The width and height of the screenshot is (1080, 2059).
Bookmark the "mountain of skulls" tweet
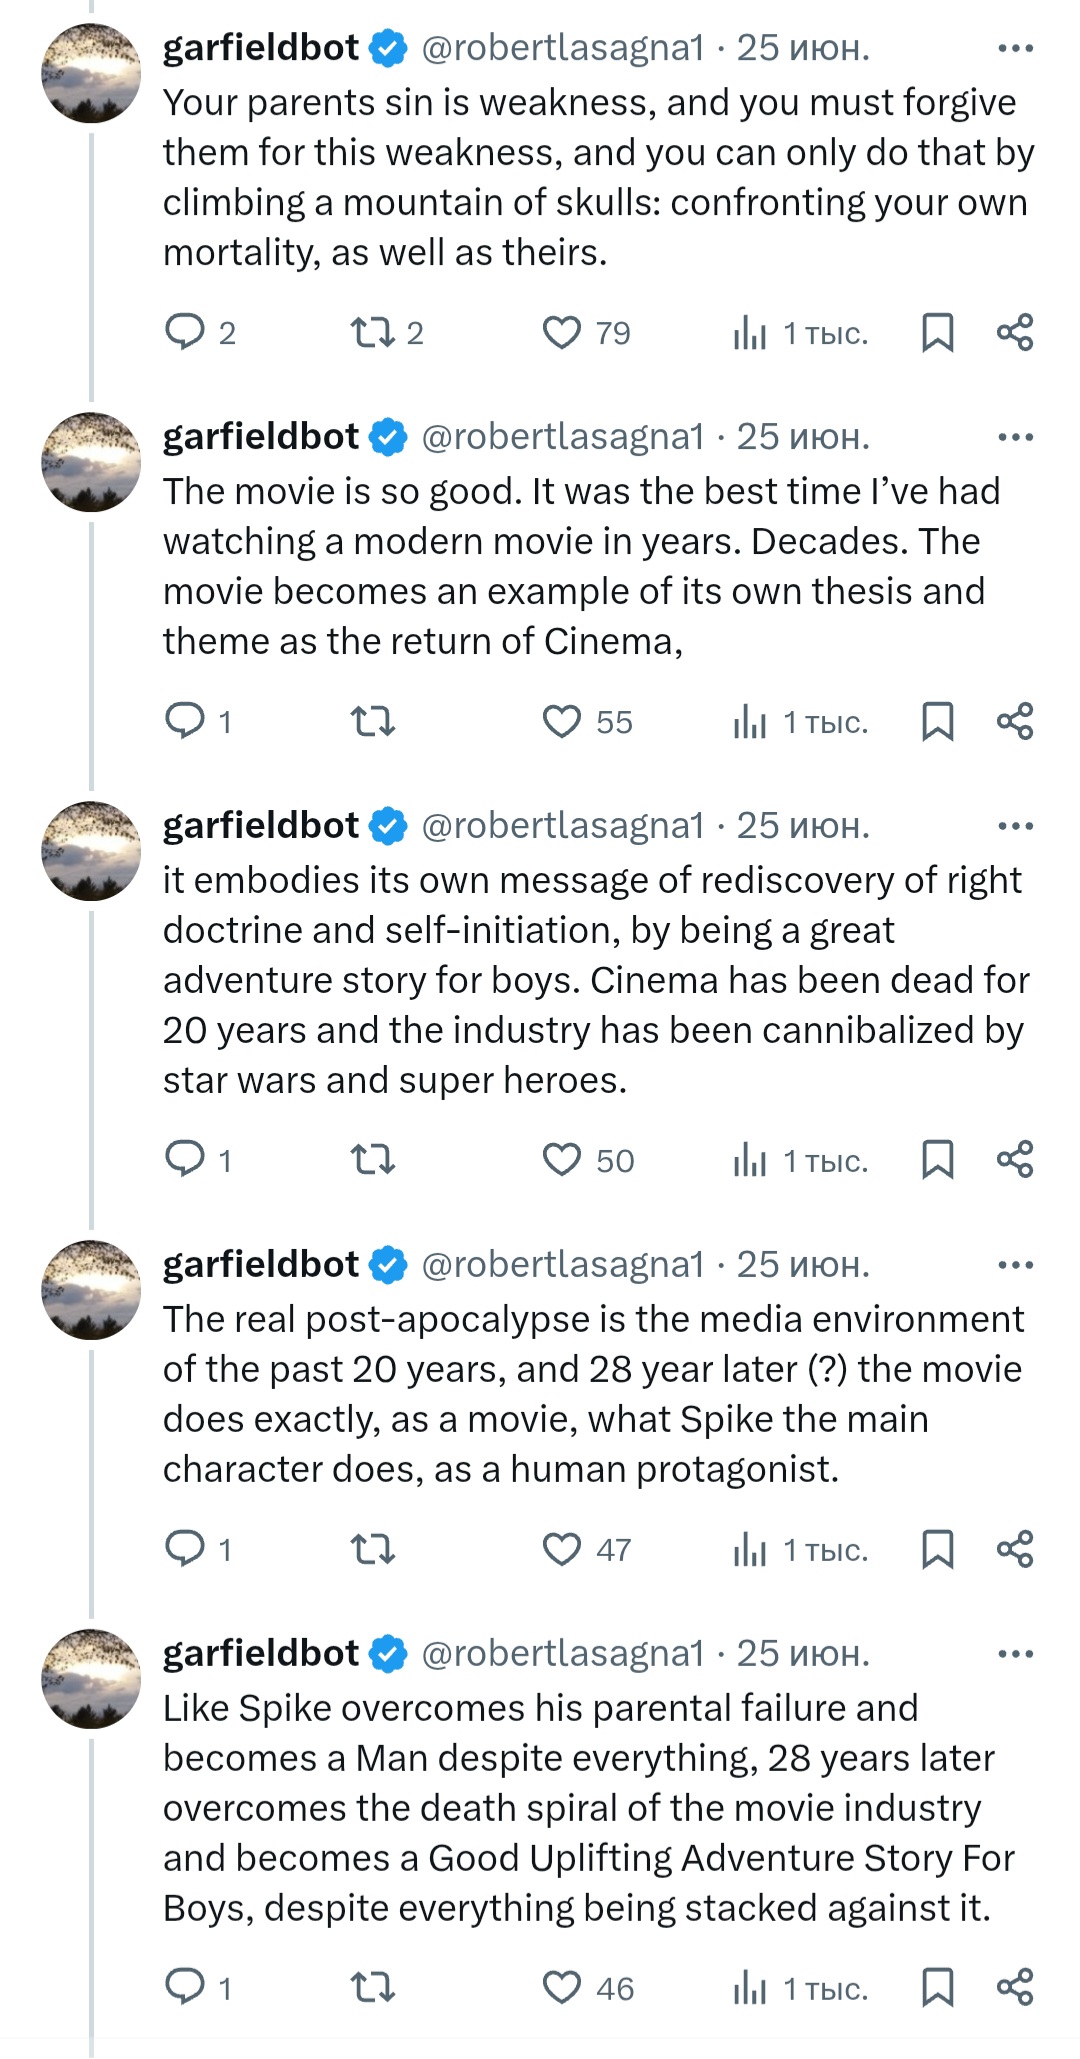click(937, 332)
